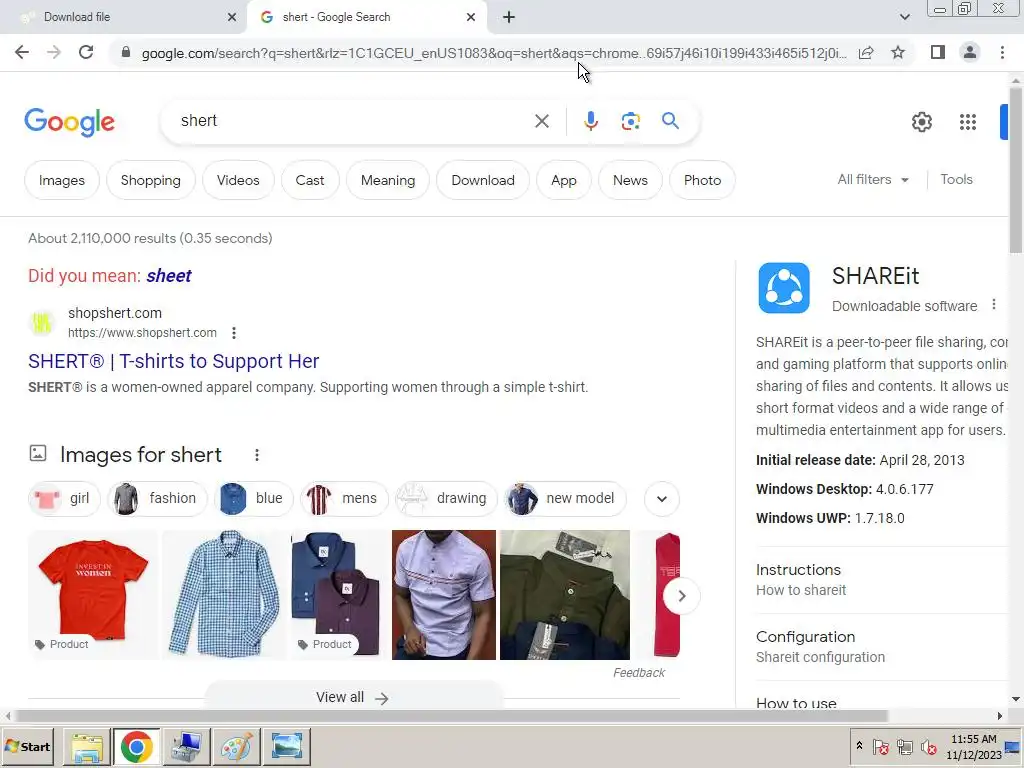Reload the current page
The width and height of the screenshot is (1024, 768).
(x=86, y=52)
